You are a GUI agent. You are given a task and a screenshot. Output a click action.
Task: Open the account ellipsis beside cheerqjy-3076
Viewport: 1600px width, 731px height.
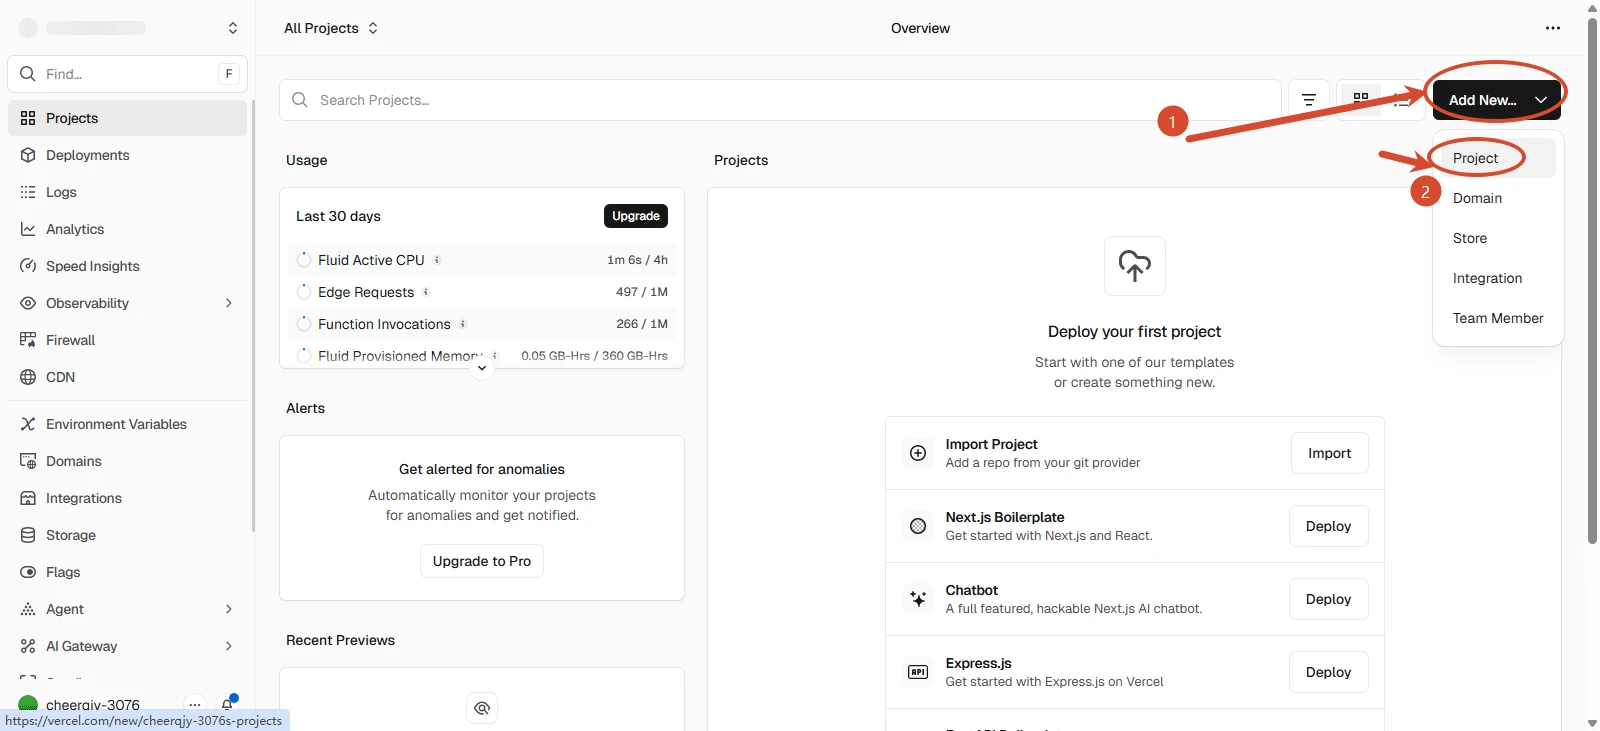point(195,705)
